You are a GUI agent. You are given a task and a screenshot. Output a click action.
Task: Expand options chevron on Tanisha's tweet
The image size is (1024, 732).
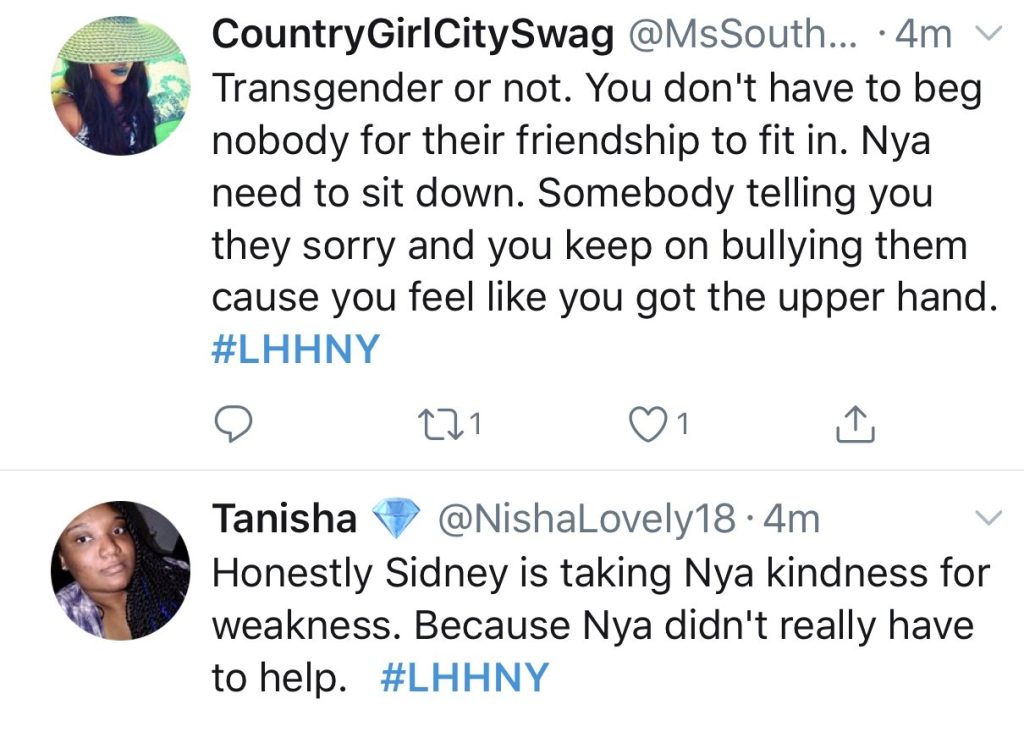(988, 518)
